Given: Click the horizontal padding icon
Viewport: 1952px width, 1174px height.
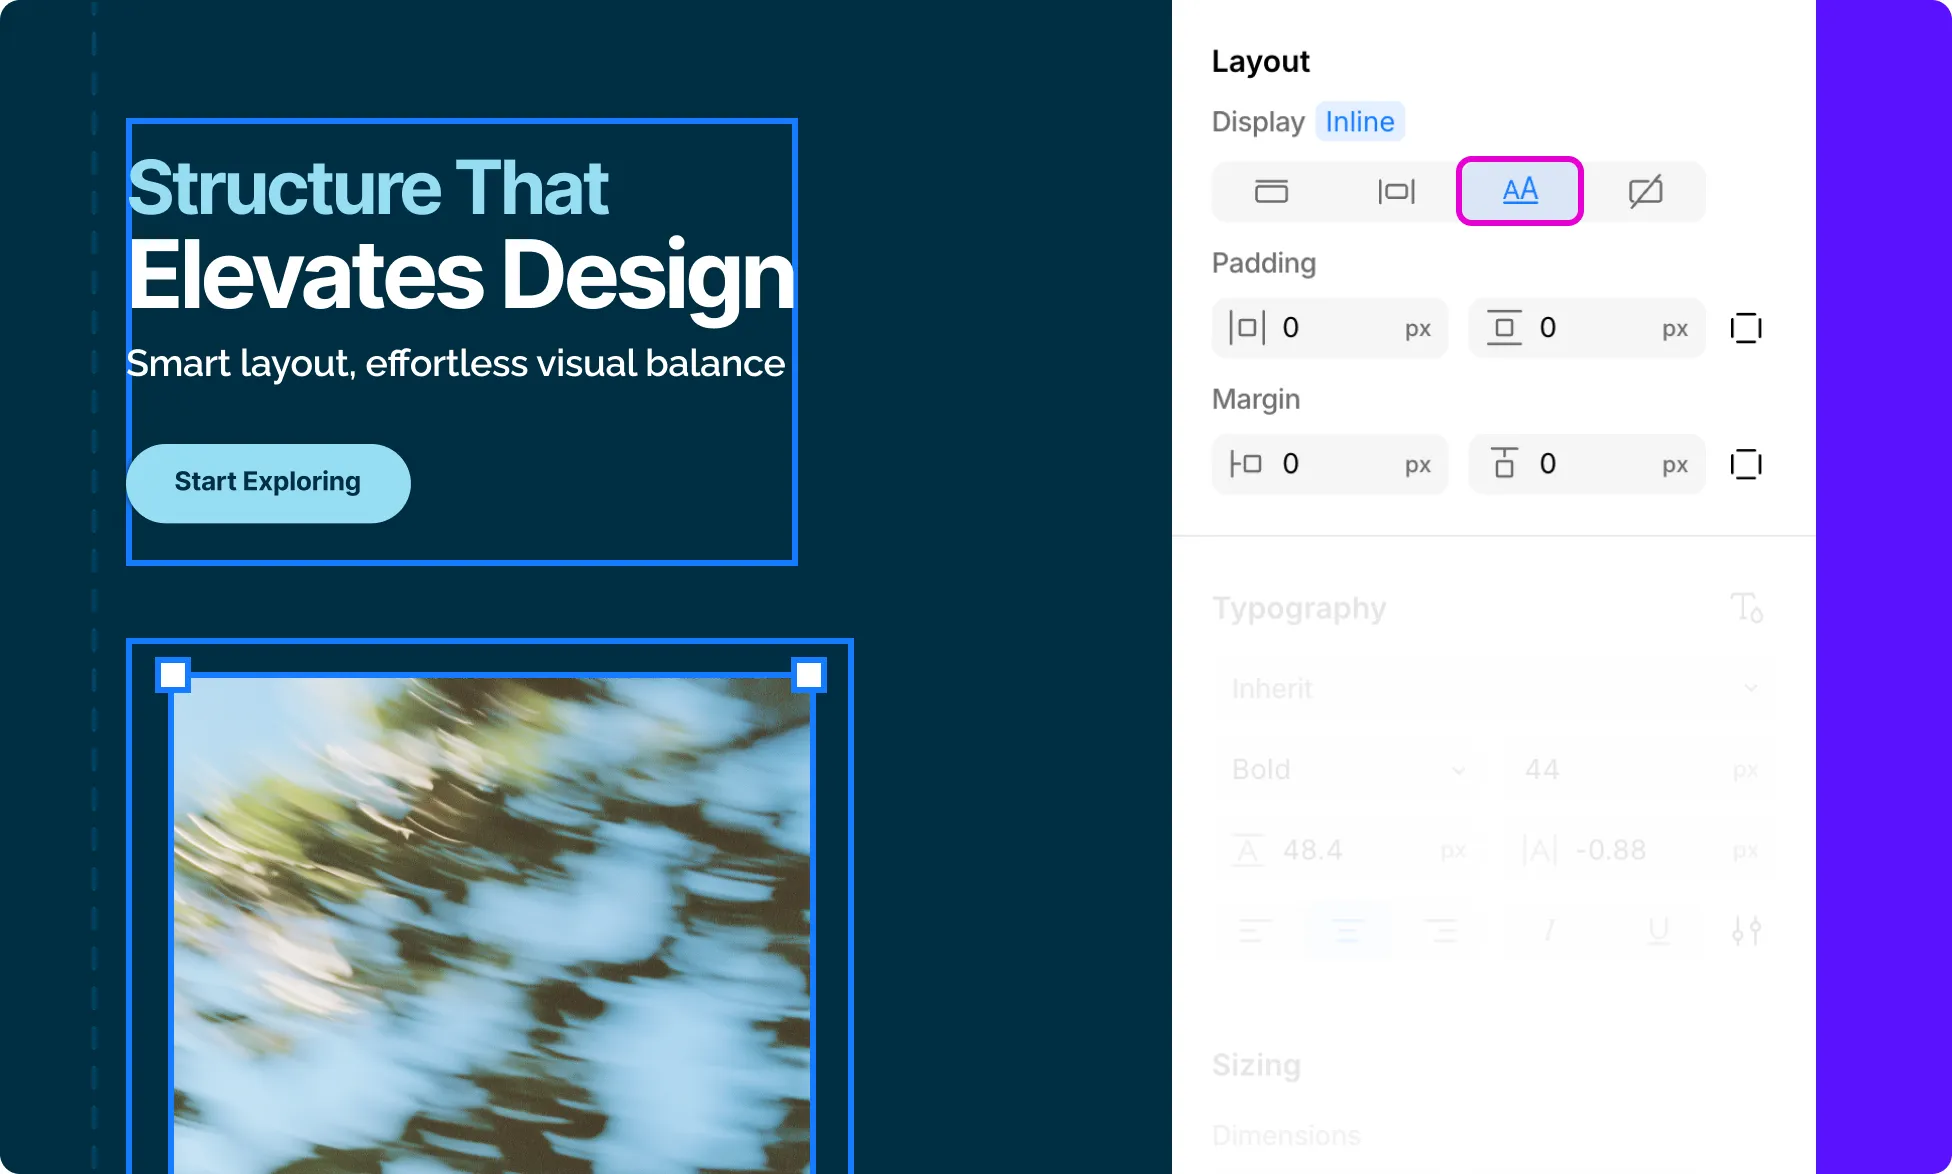Looking at the screenshot, I should 1247,328.
